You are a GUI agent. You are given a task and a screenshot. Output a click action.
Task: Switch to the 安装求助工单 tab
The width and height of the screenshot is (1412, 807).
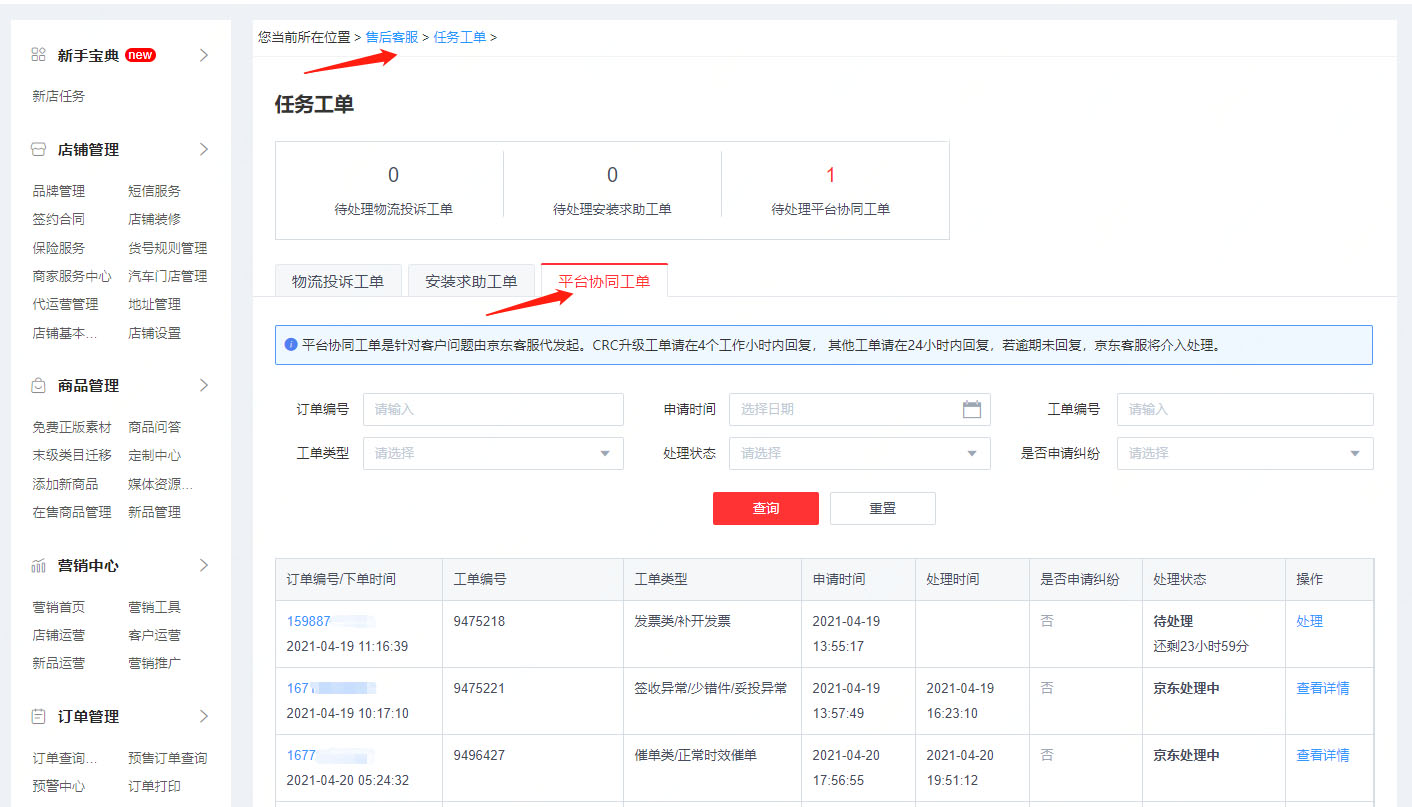pos(471,281)
